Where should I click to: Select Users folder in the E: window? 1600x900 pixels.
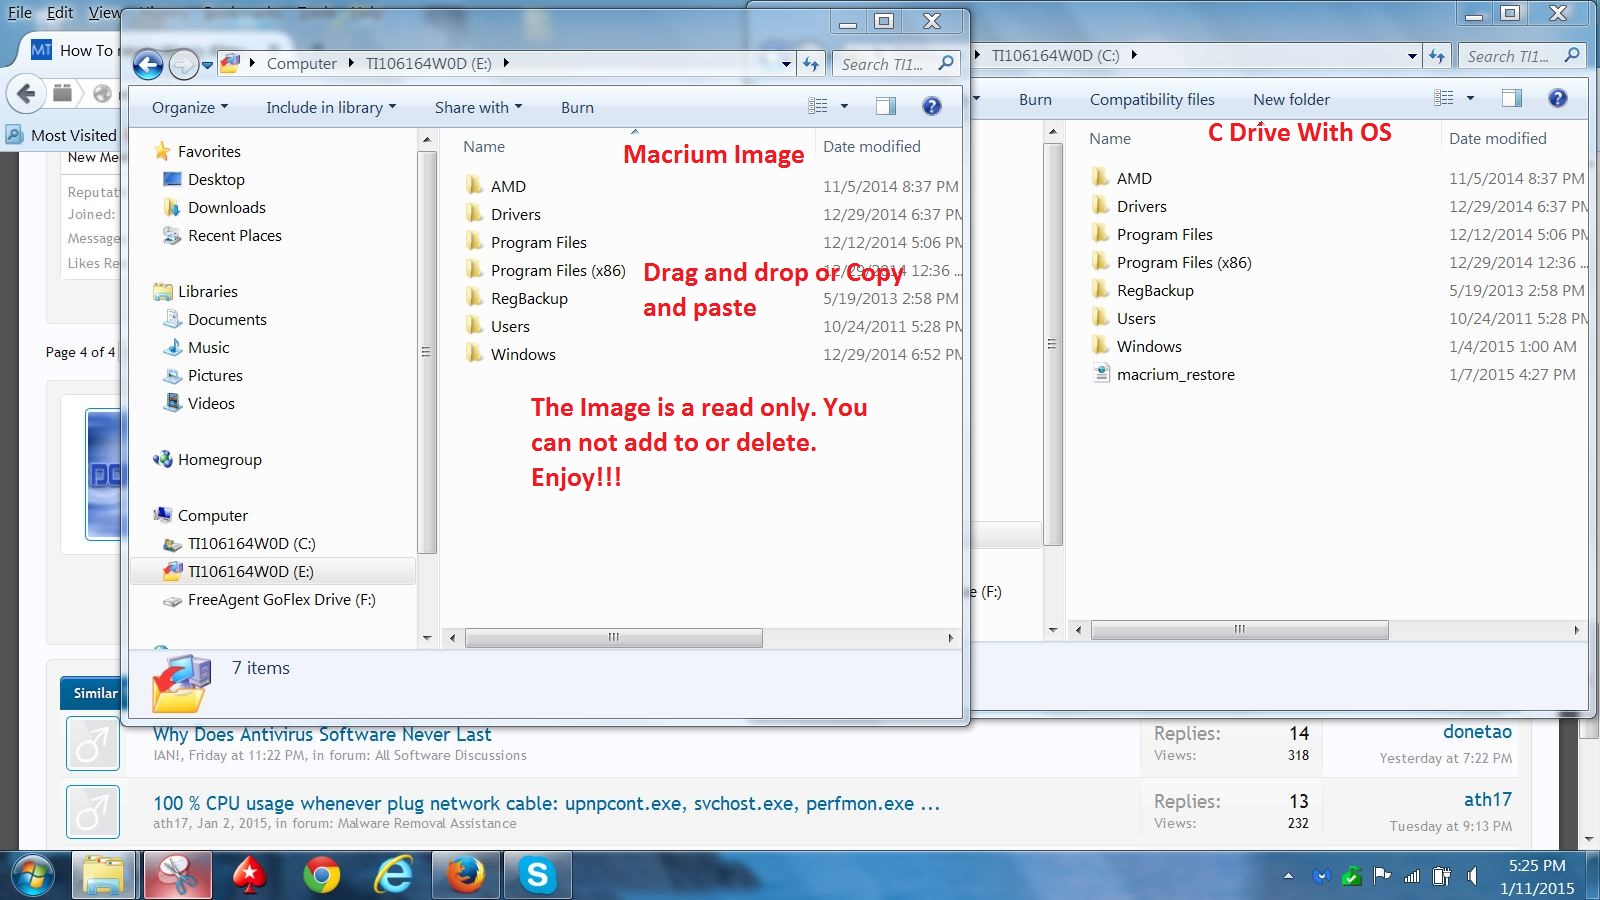click(x=510, y=326)
